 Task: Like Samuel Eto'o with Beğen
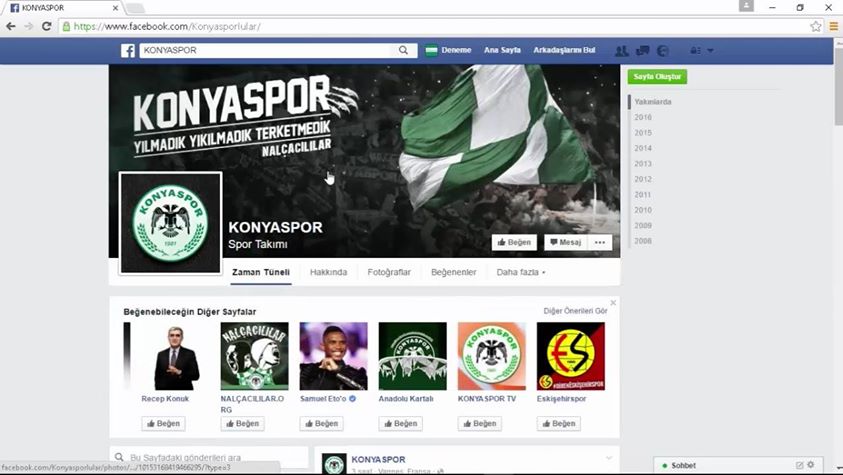pyautogui.click(x=322, y=423)
